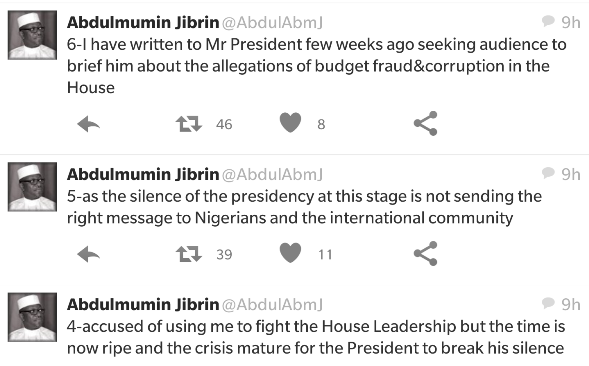Retweet the tweet with 39 retweets
The width and height of the screenshot is (589, 366).
tap(189, 254)
